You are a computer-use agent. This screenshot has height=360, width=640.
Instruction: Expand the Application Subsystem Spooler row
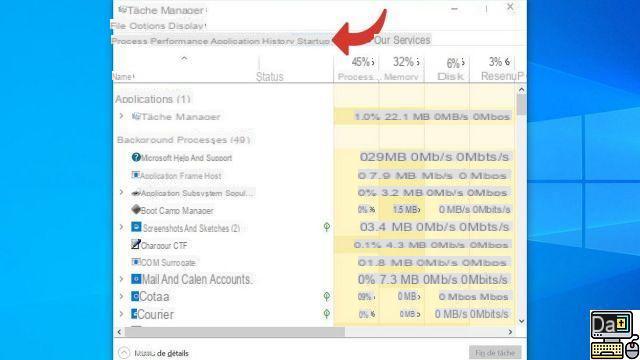coord(121,192)
